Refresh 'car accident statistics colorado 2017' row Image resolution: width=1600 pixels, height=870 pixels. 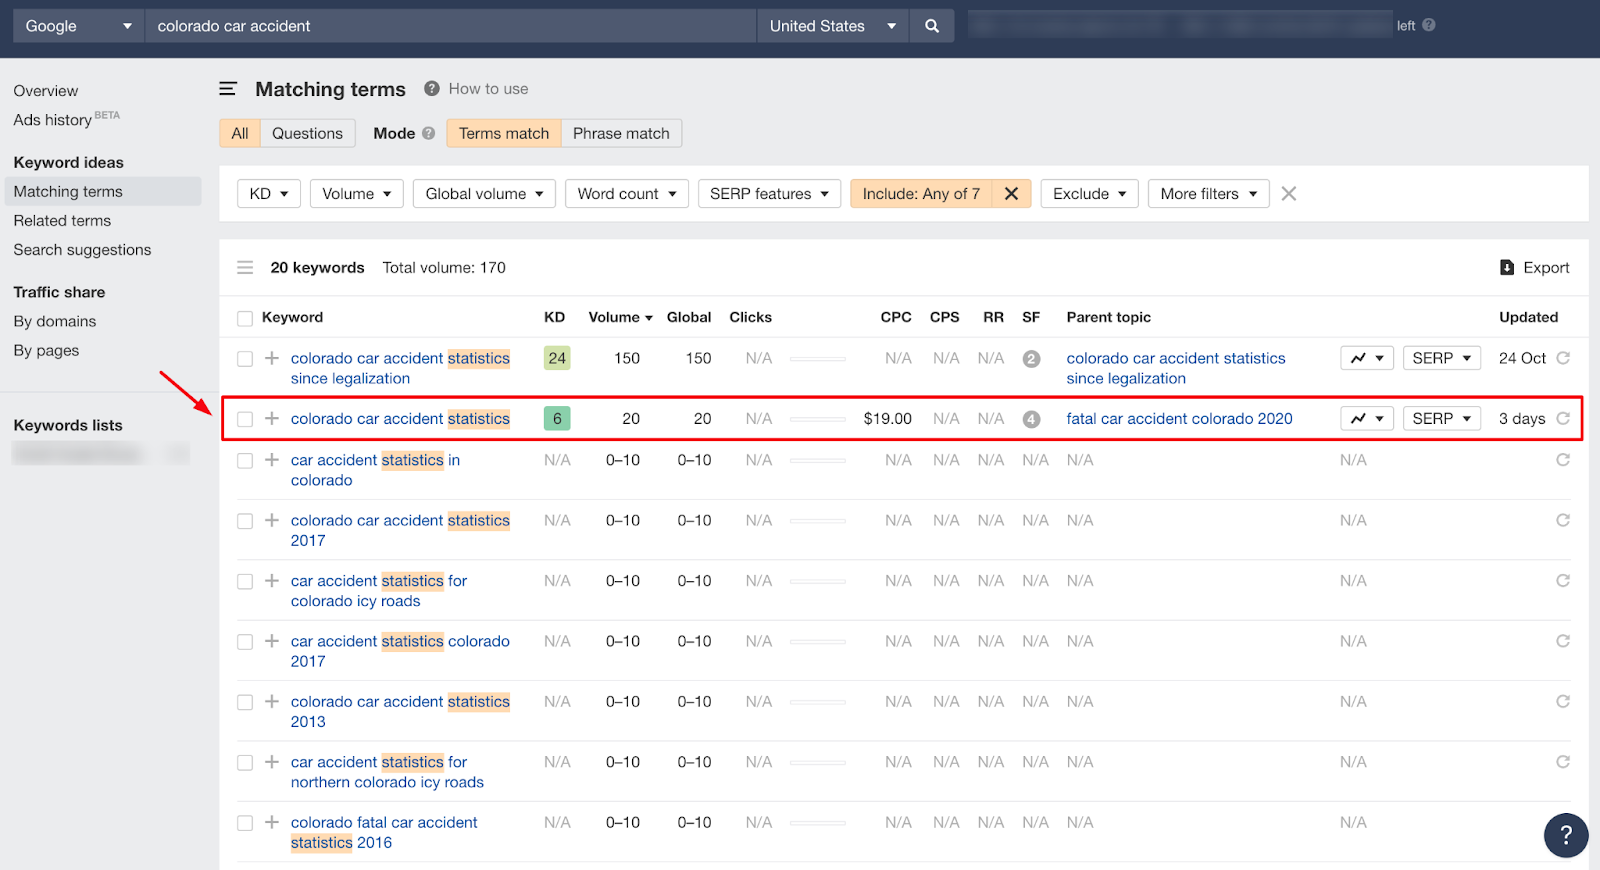tap(1563, 641)
